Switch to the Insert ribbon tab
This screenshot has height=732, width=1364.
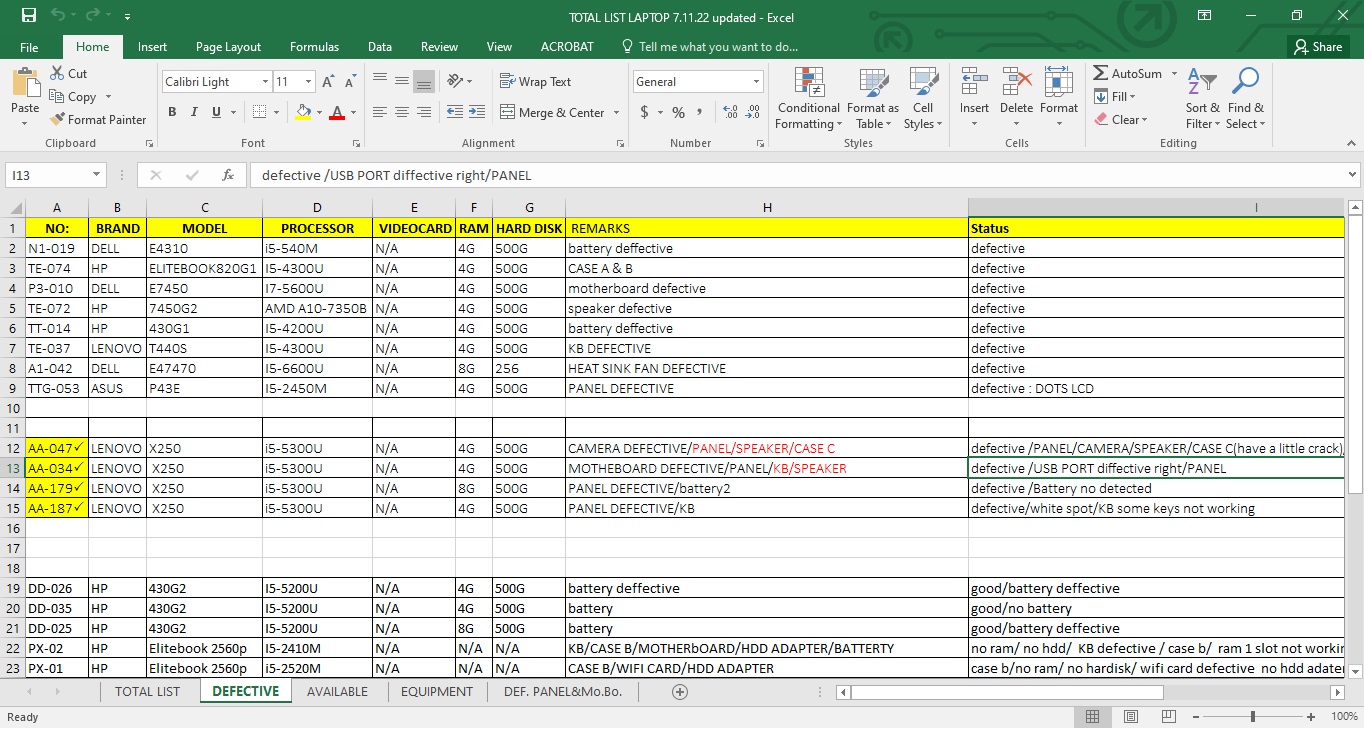point(153,47)
